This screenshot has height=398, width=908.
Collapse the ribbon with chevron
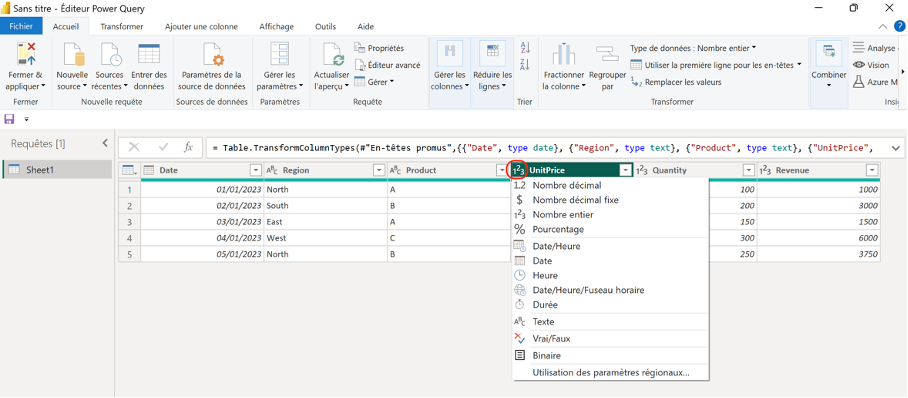(x=883, y=27)
